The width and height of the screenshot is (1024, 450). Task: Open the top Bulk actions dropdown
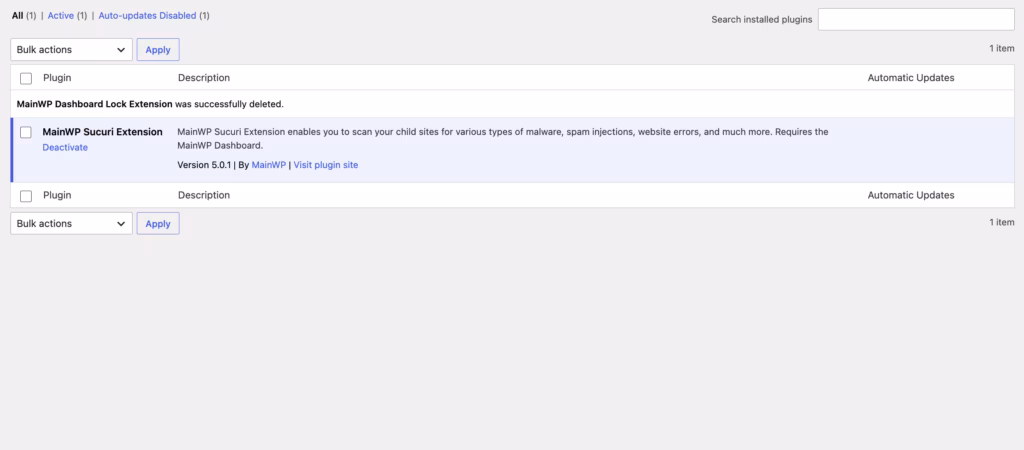coord(71,50)
